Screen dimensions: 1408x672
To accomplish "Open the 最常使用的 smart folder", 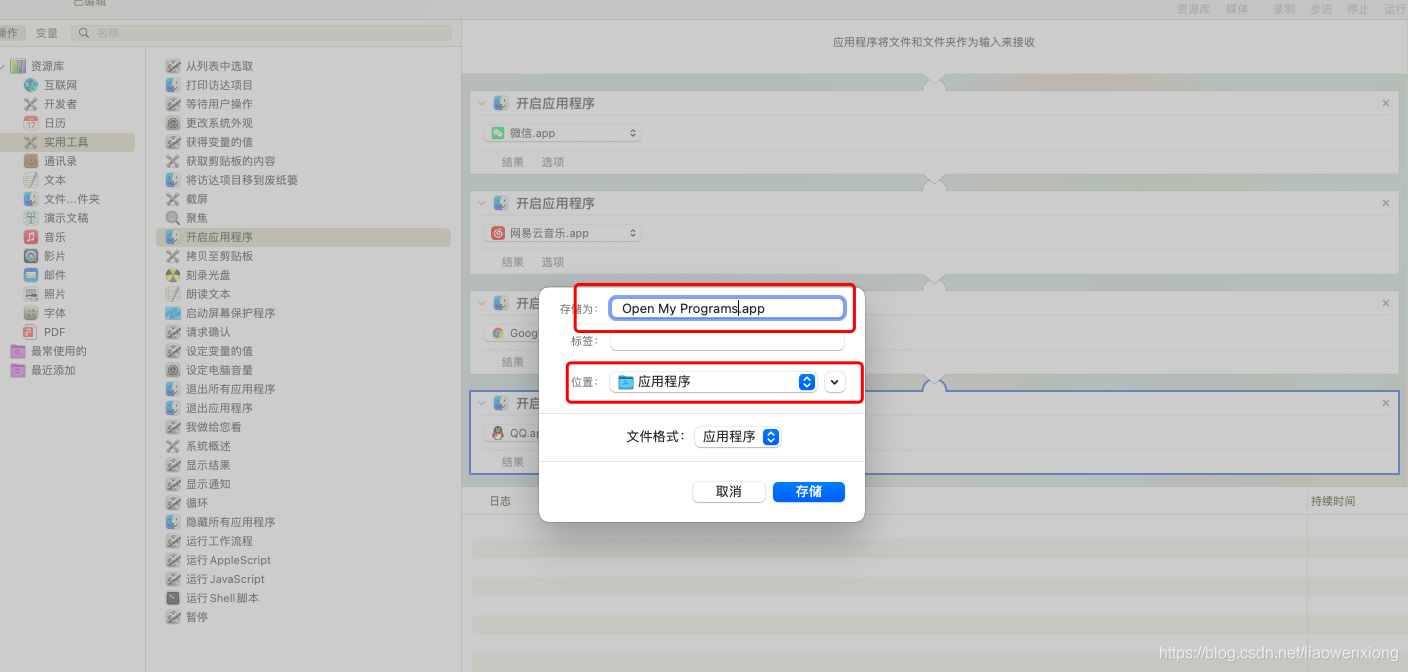I will click(x=58, y=351).
